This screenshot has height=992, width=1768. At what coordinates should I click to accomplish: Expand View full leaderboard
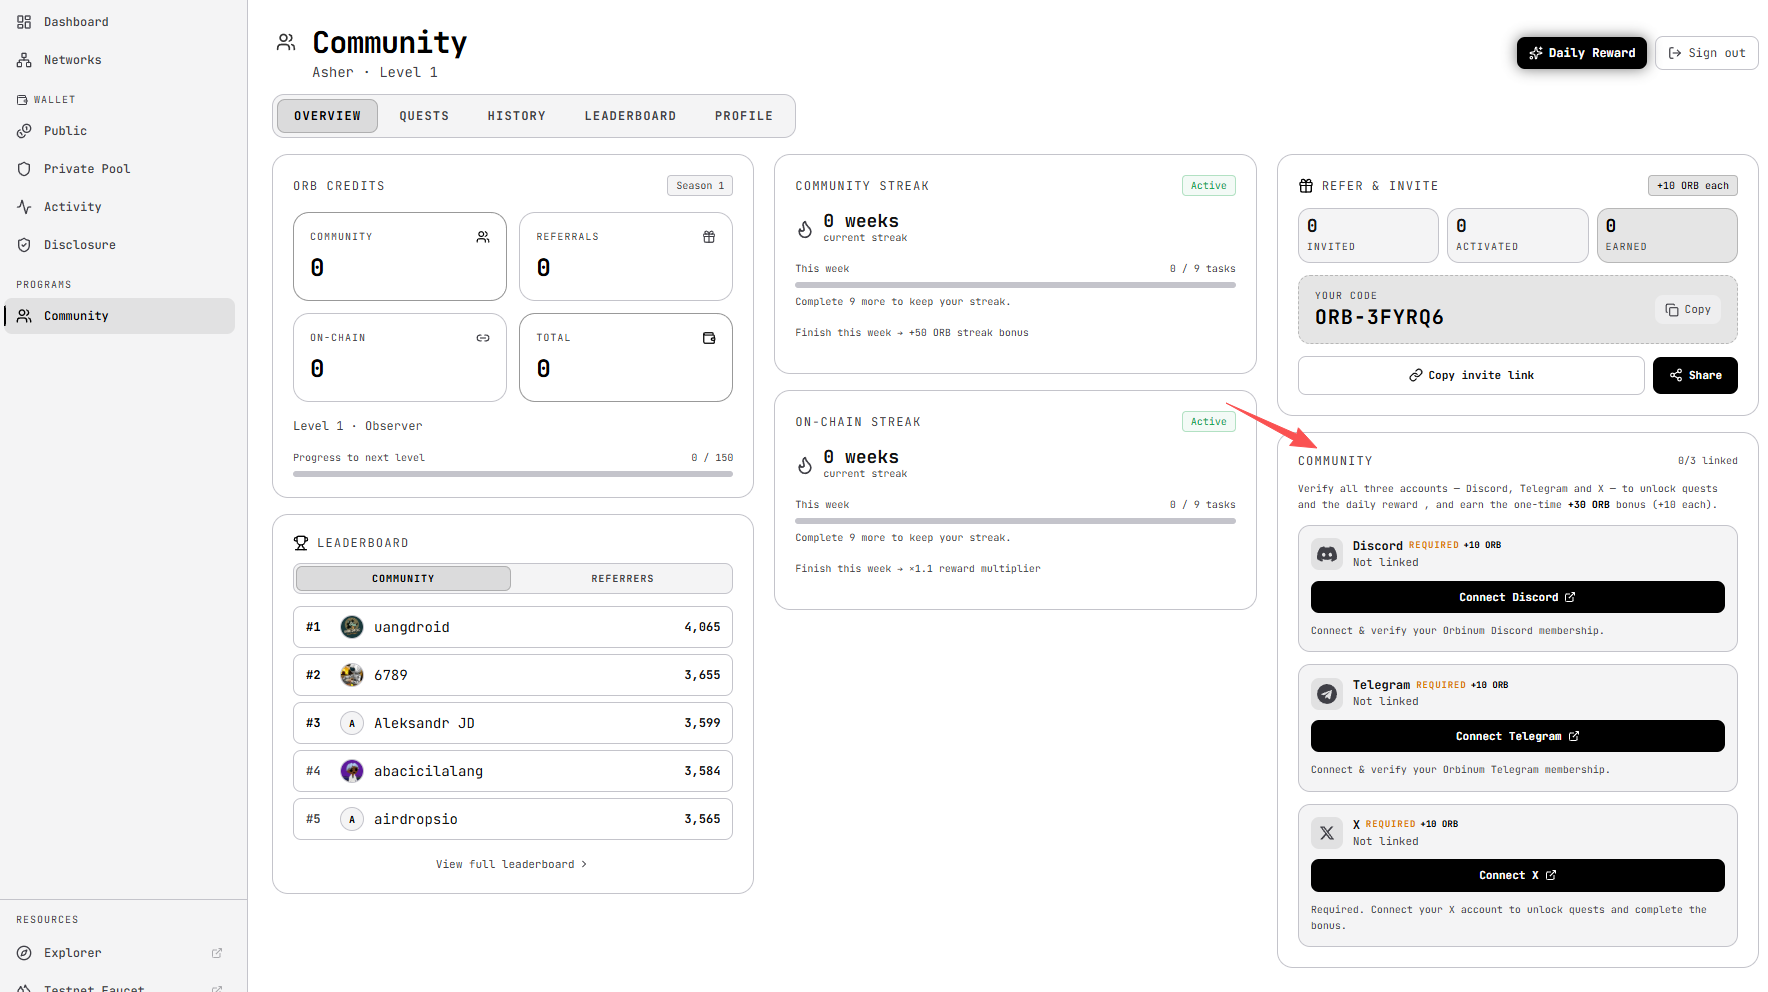point(511,864)
